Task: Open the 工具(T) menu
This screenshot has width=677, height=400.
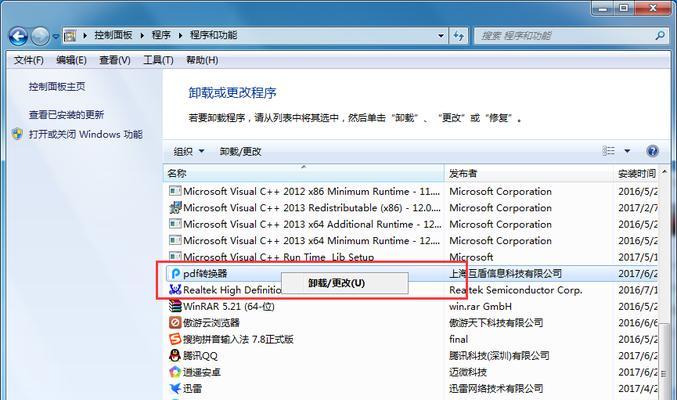Action: [158, 60]
